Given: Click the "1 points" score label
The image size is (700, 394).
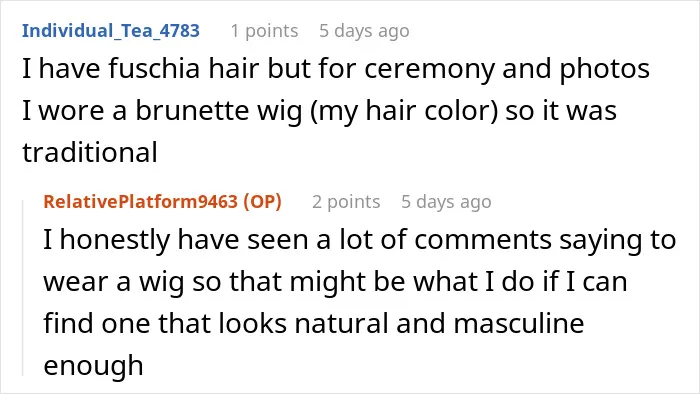Looking at the screenshot, I should (264, 31).
